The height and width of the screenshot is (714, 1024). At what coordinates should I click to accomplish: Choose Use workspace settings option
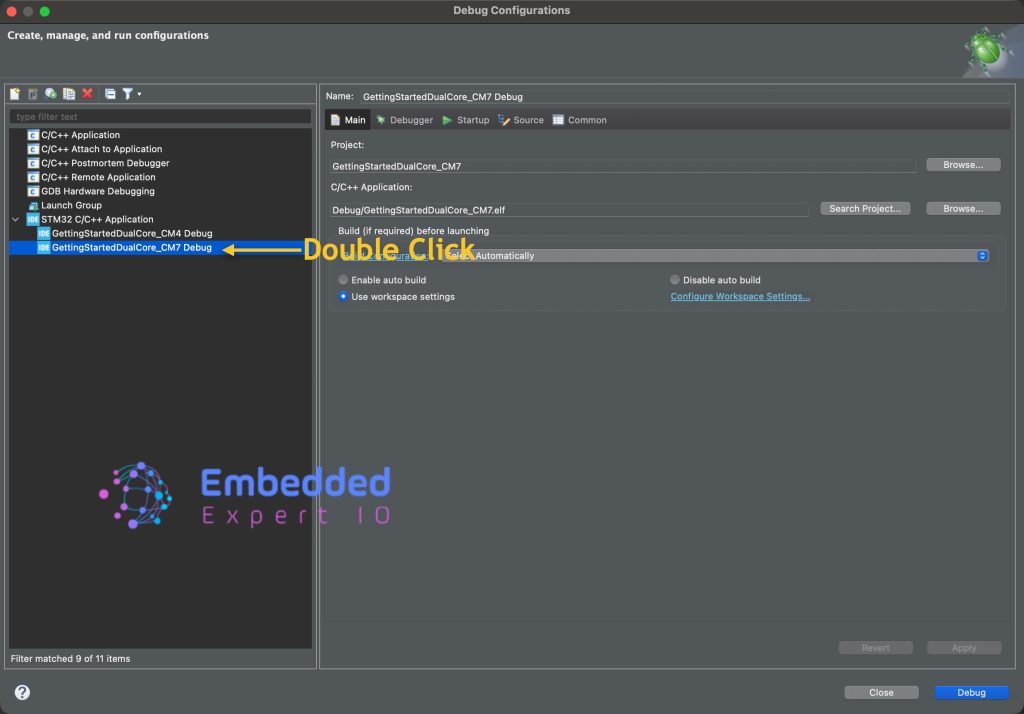(344, 297)
